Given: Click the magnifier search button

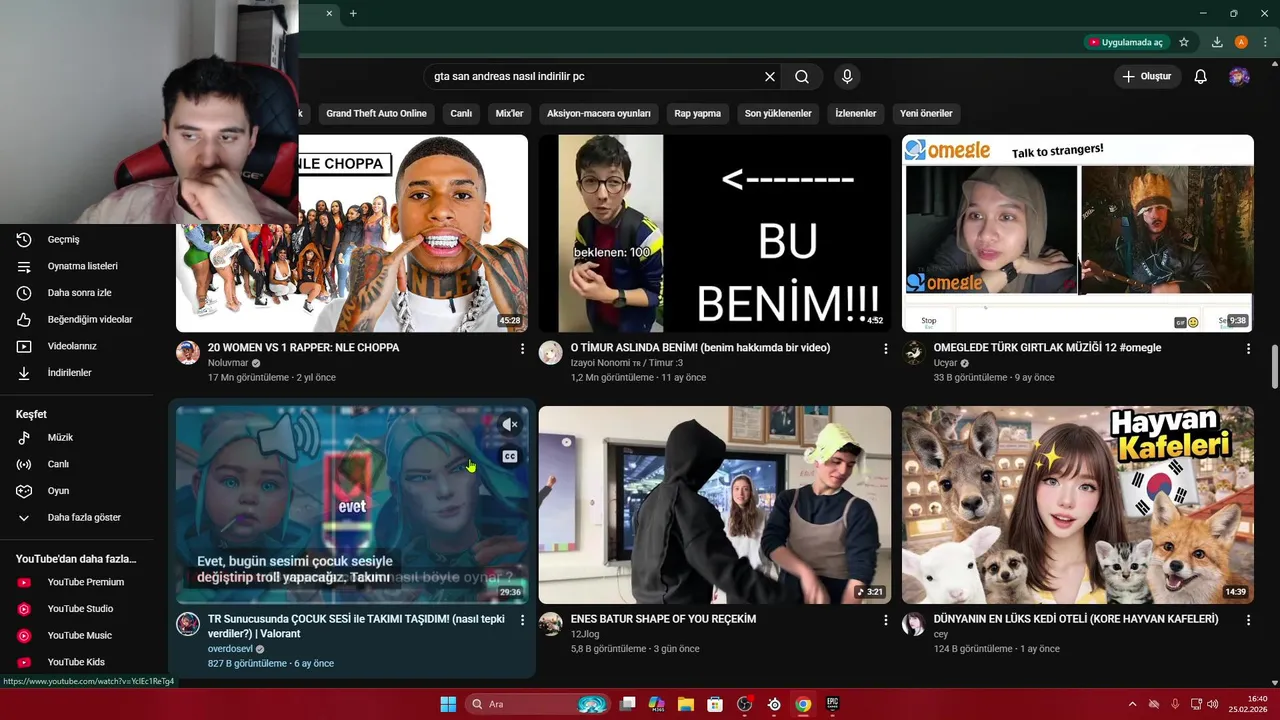Looking at the screenshot, I should [x=802, y=77].
